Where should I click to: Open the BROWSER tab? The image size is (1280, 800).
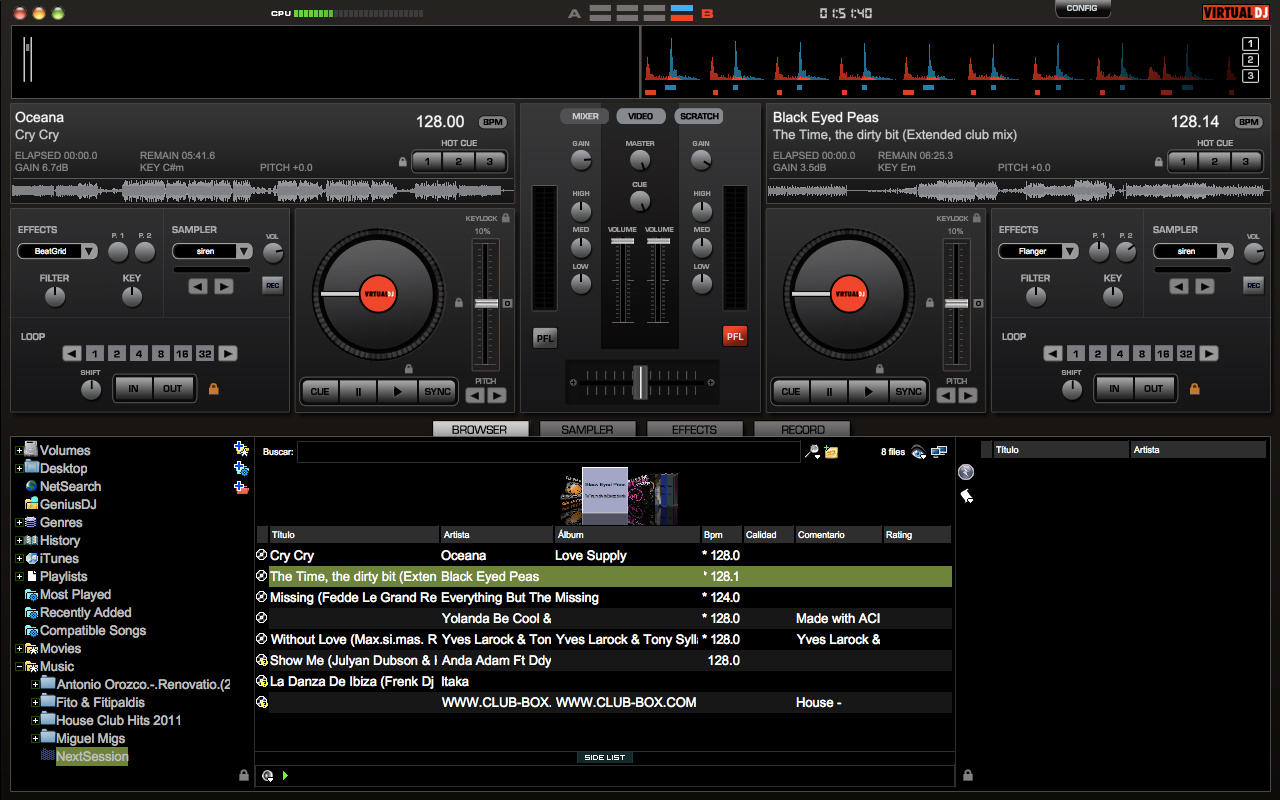tap(480, 429)
